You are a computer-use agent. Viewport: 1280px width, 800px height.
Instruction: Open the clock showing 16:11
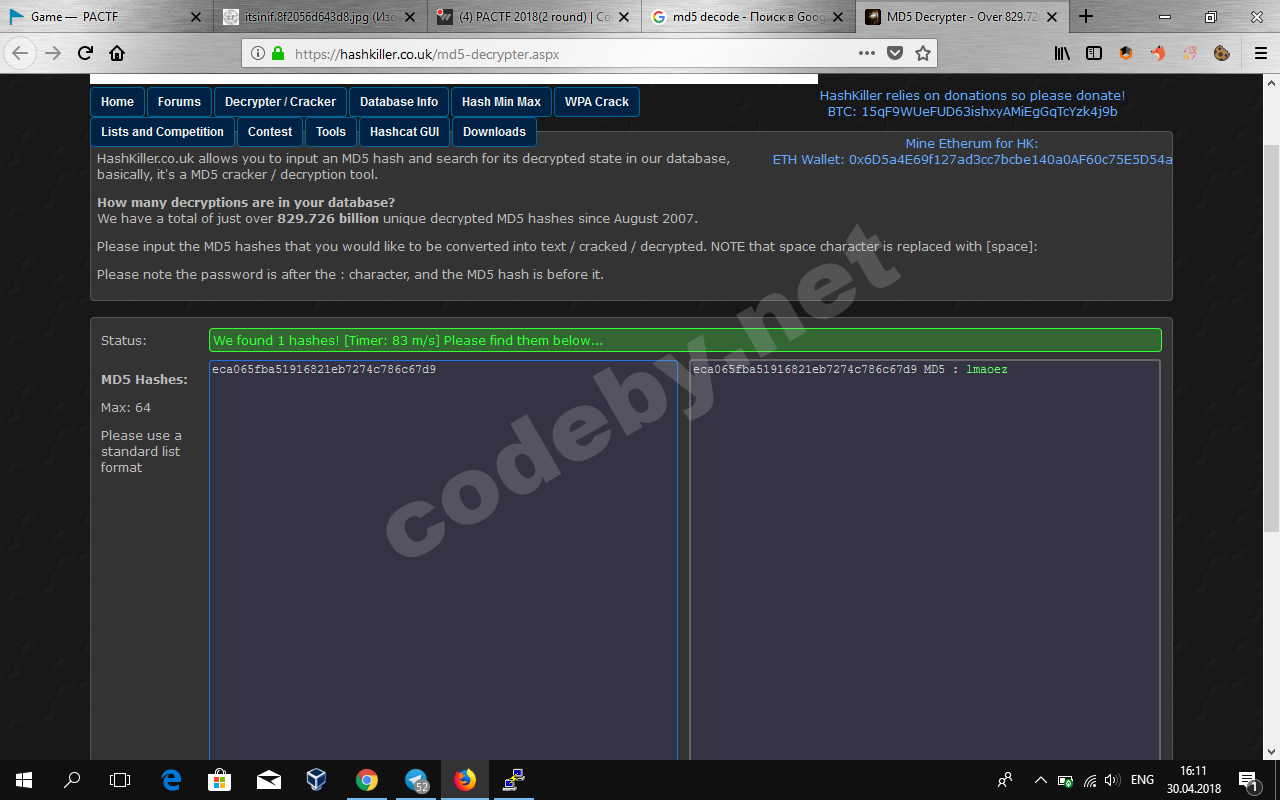pos(1194,780)
